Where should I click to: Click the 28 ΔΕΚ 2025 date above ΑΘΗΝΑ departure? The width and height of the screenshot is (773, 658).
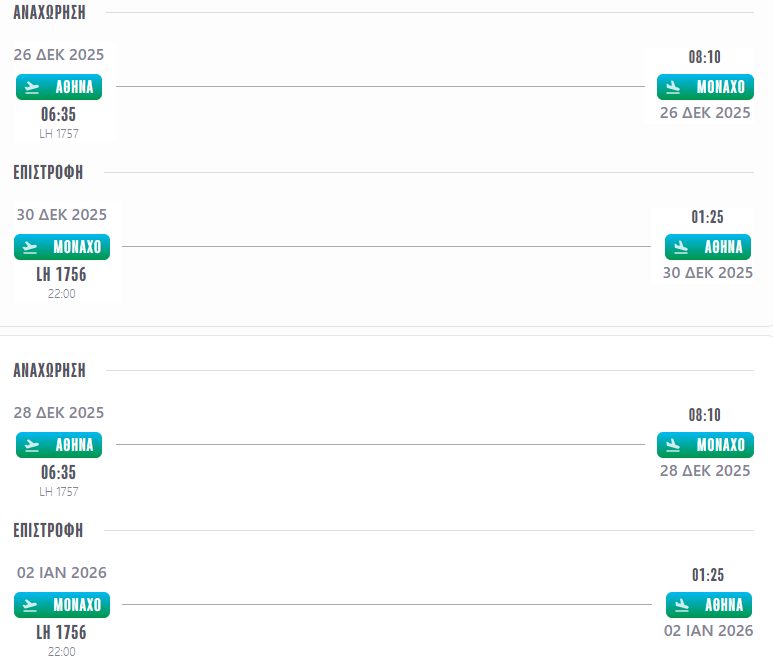click(x=59, y=413)
